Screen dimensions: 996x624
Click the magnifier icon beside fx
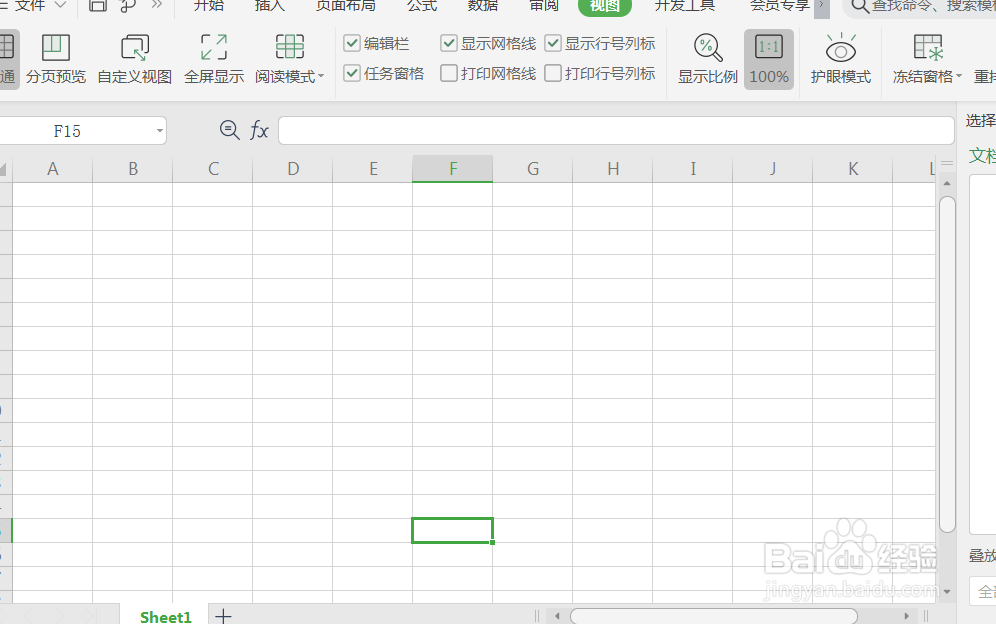click(x=229, y=130)
